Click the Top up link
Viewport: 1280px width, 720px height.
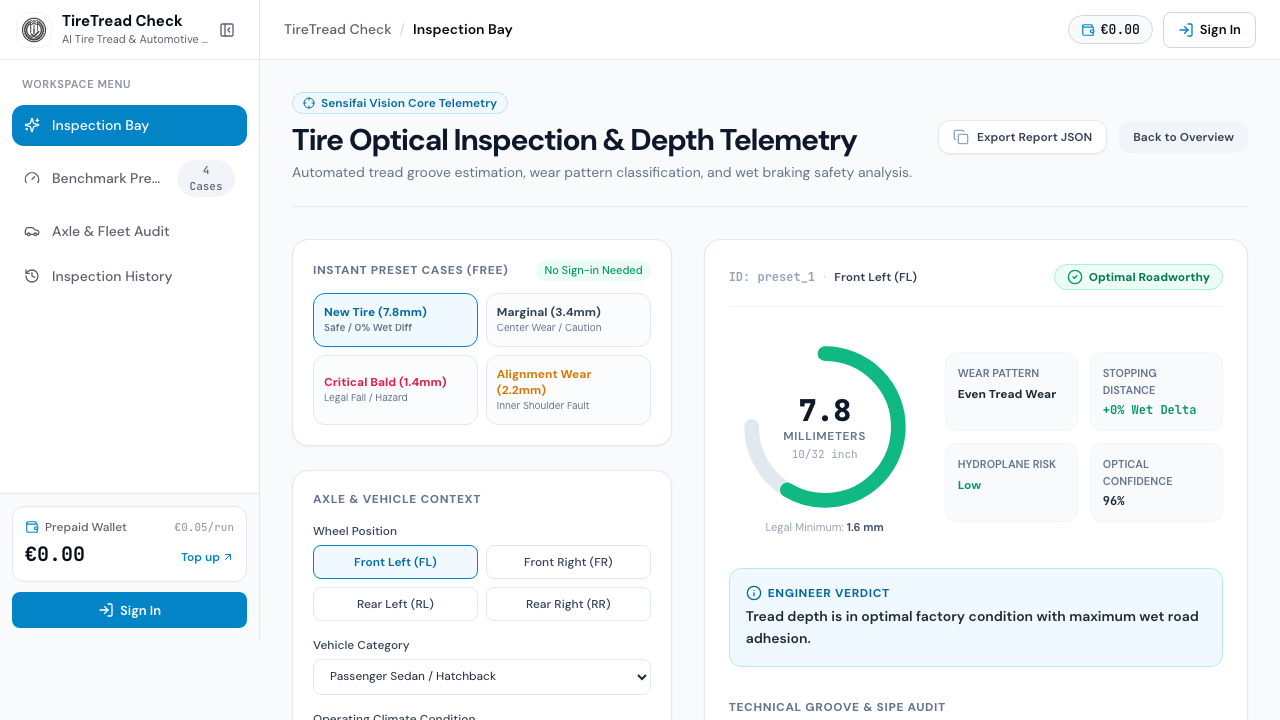tap(207, 557)
